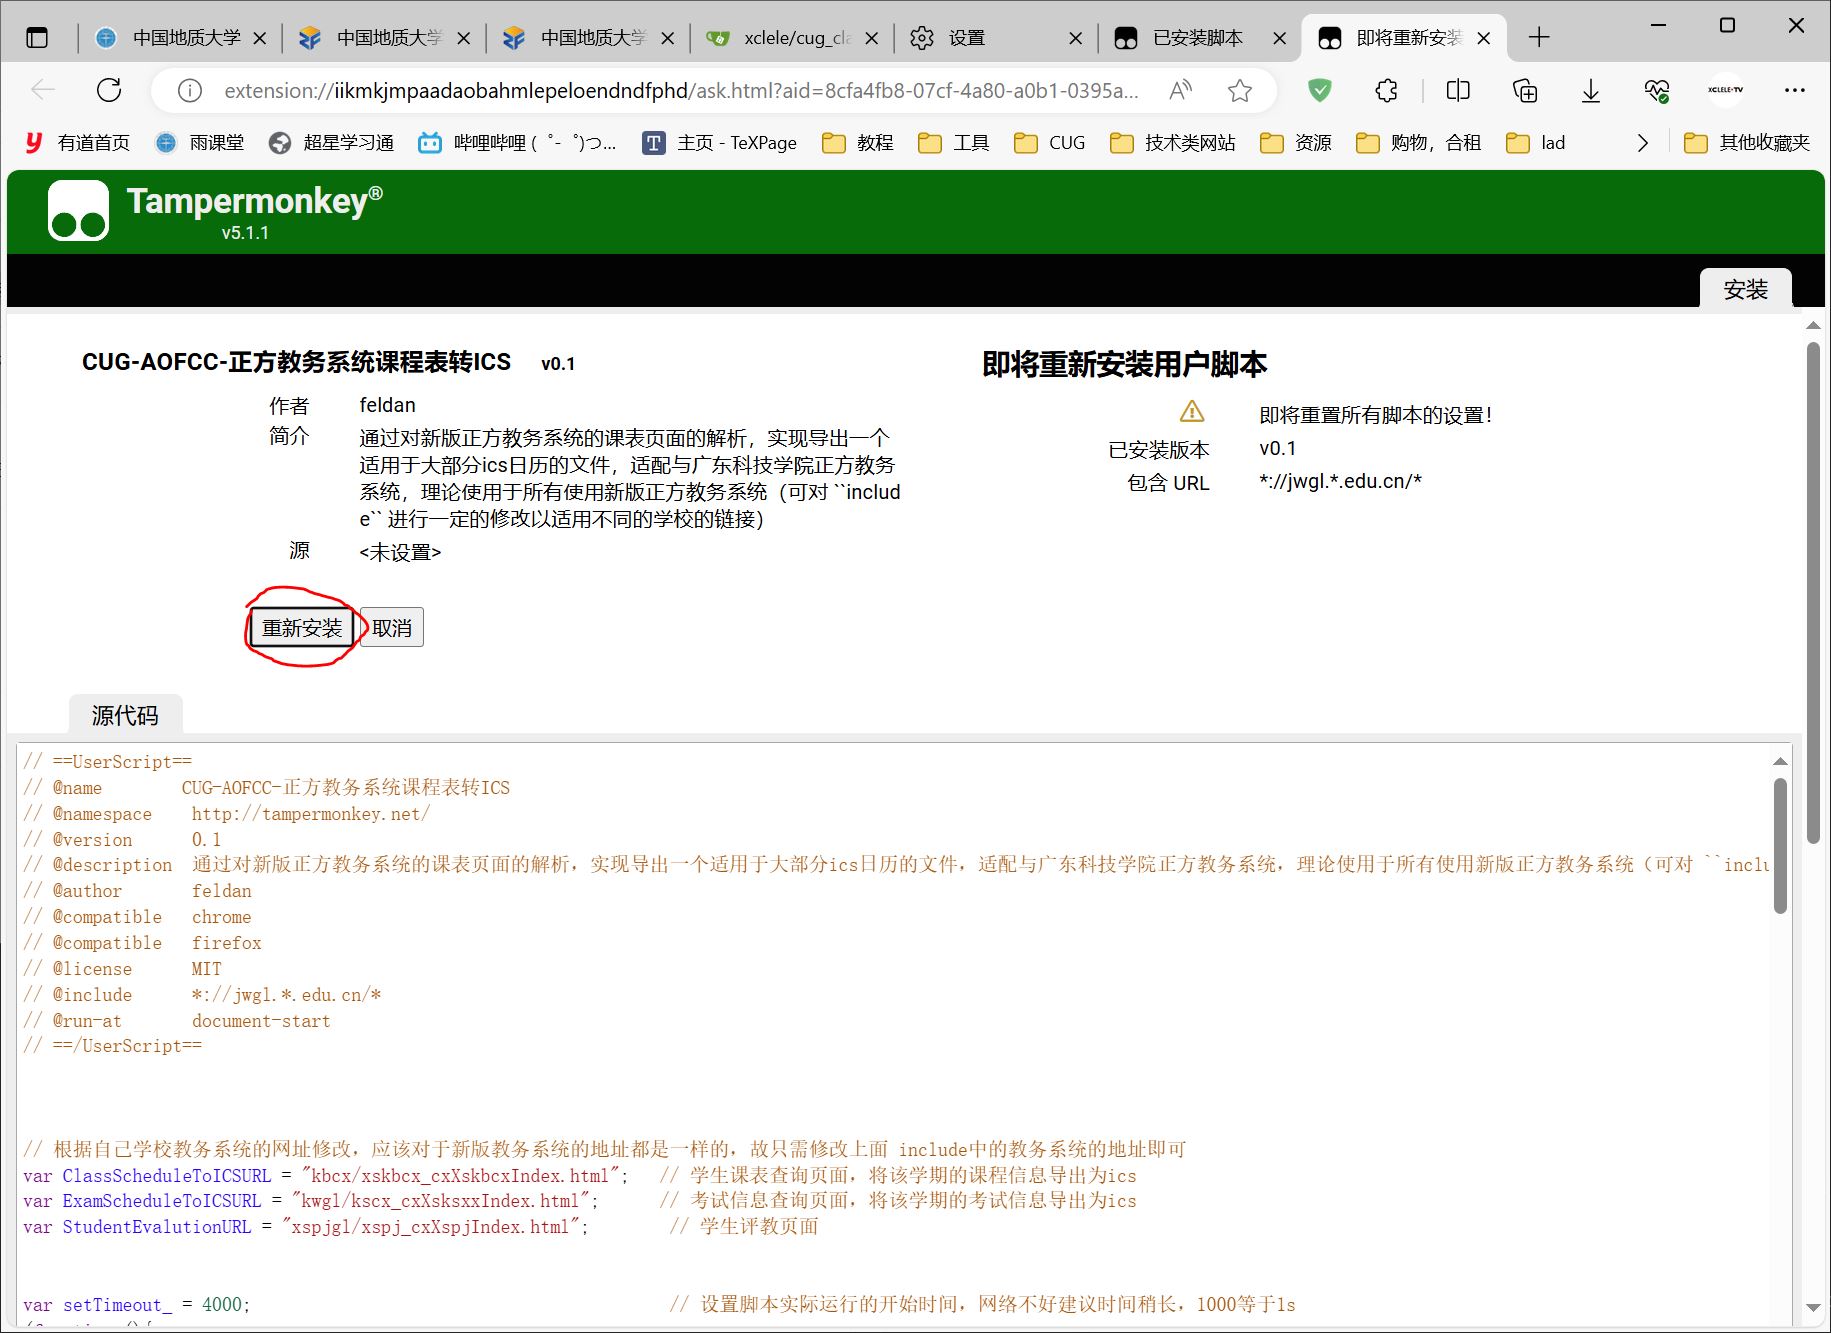
Task: Close the 设置 tab
Action: tap(1076, 38)
